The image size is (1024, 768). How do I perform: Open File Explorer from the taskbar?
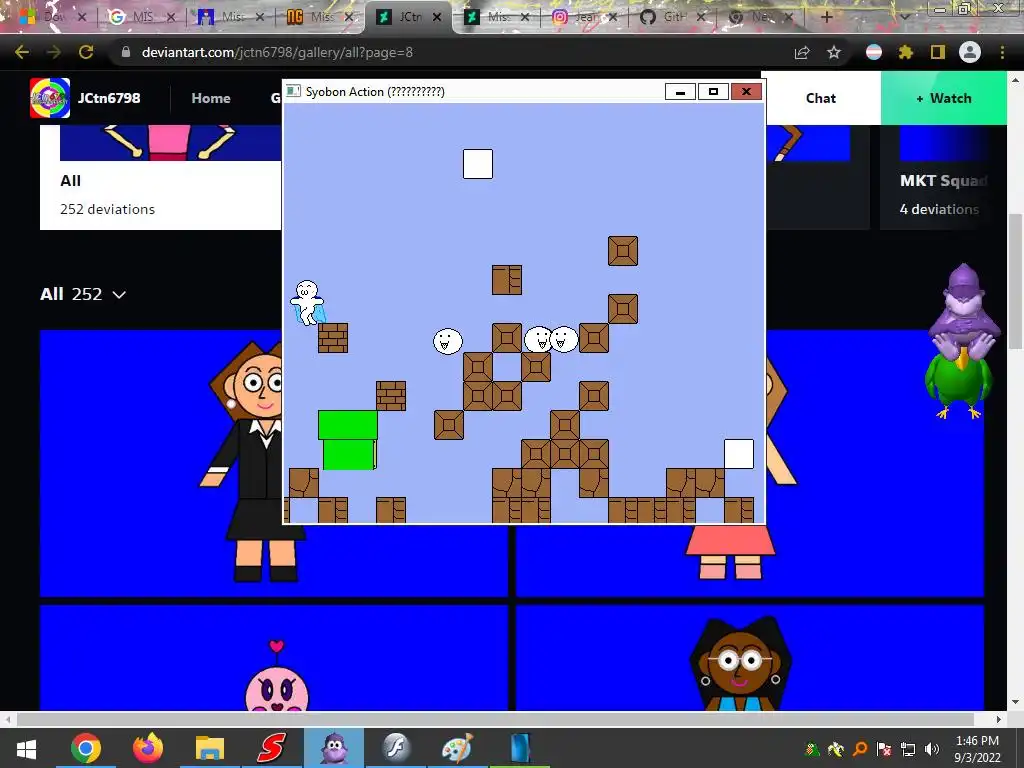[x=210, y=748]
